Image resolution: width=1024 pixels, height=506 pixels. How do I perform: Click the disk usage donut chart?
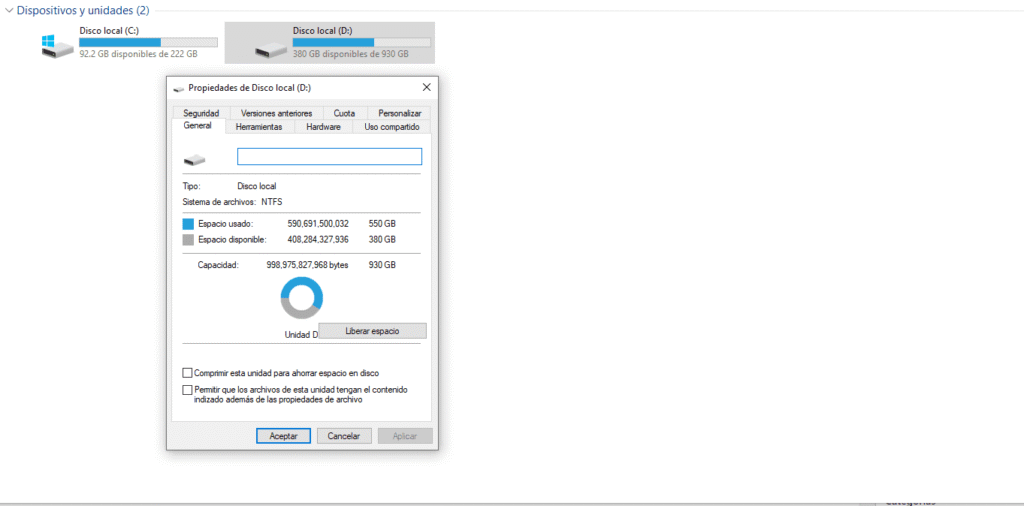(302, 298)
